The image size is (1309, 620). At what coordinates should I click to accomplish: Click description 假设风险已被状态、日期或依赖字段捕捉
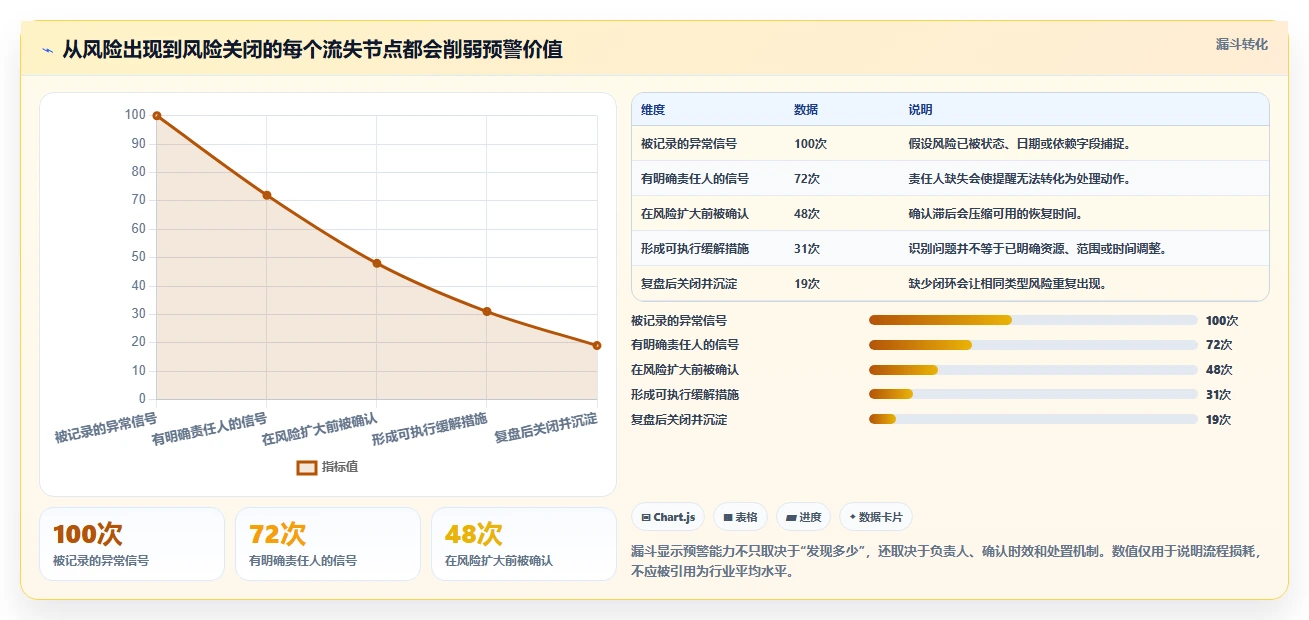(x=1019, y=144)
